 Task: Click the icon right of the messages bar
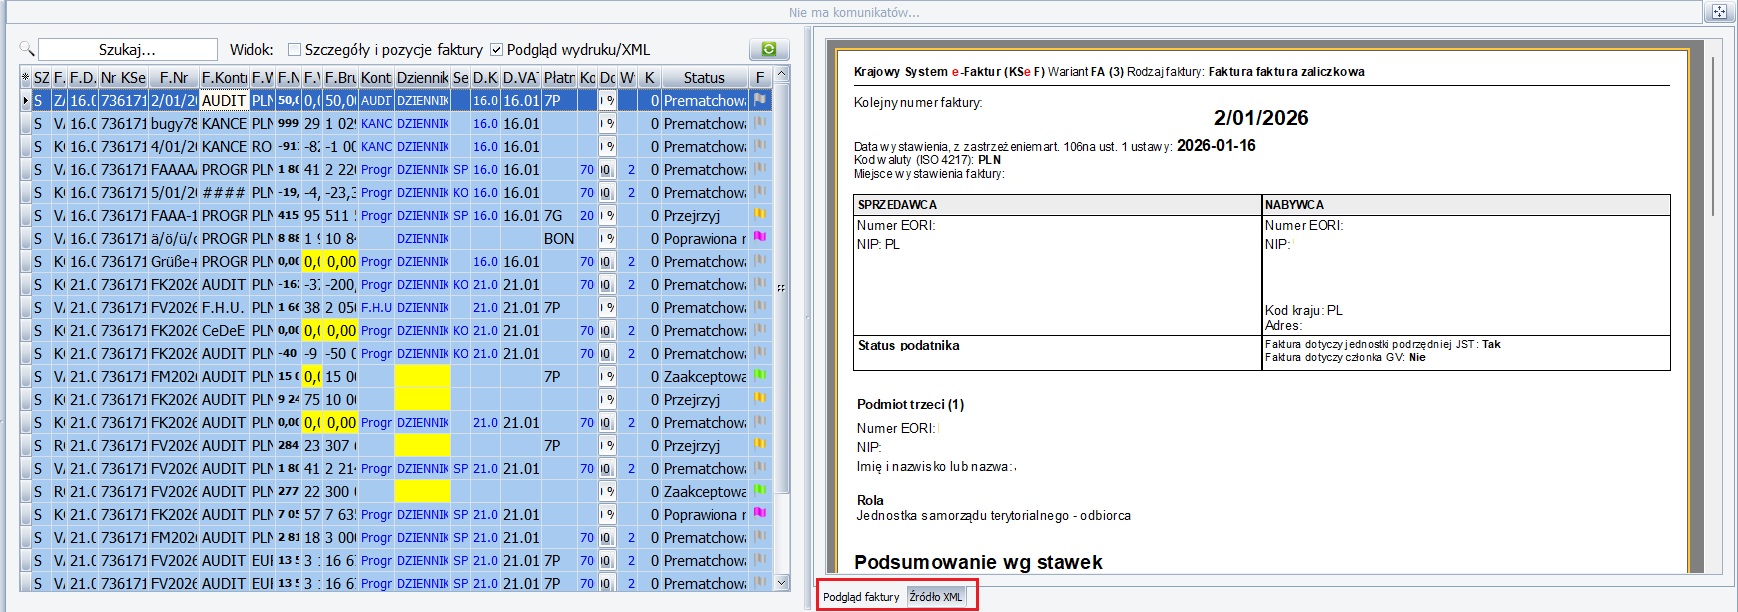coord(1719,12)
